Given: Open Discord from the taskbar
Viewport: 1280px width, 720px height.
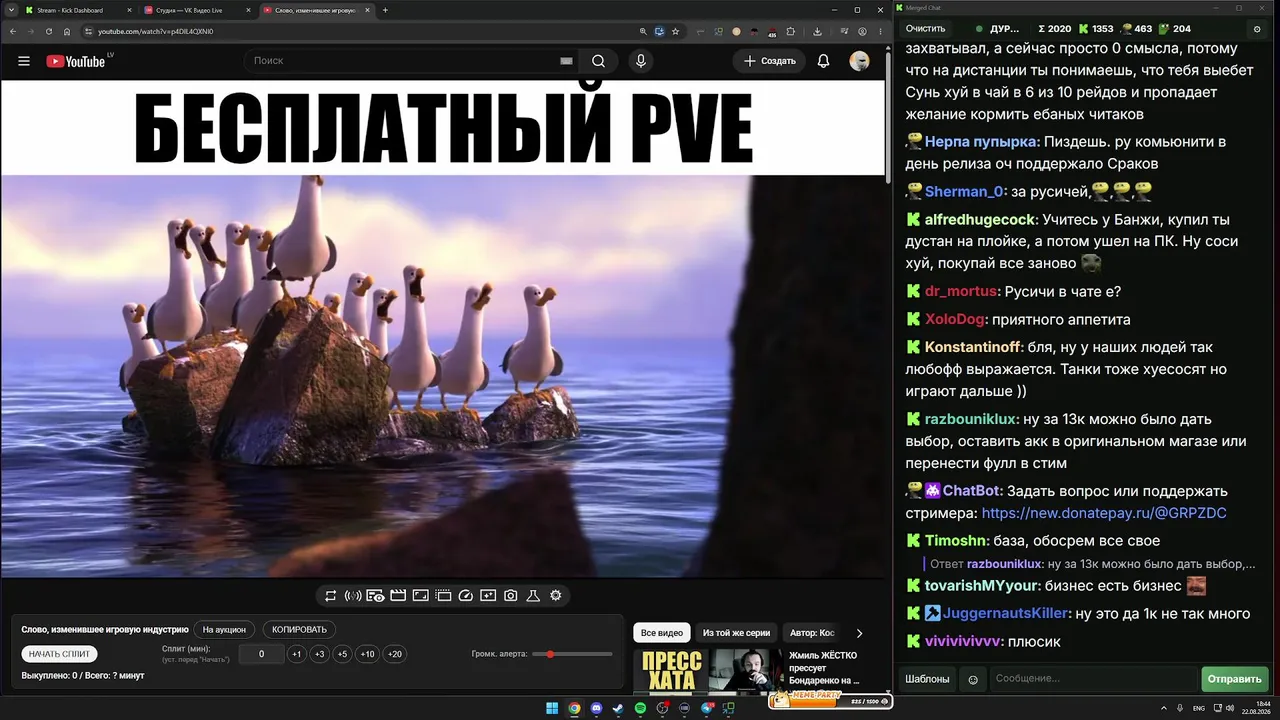Looking at the screenshot, I should 597,709.
